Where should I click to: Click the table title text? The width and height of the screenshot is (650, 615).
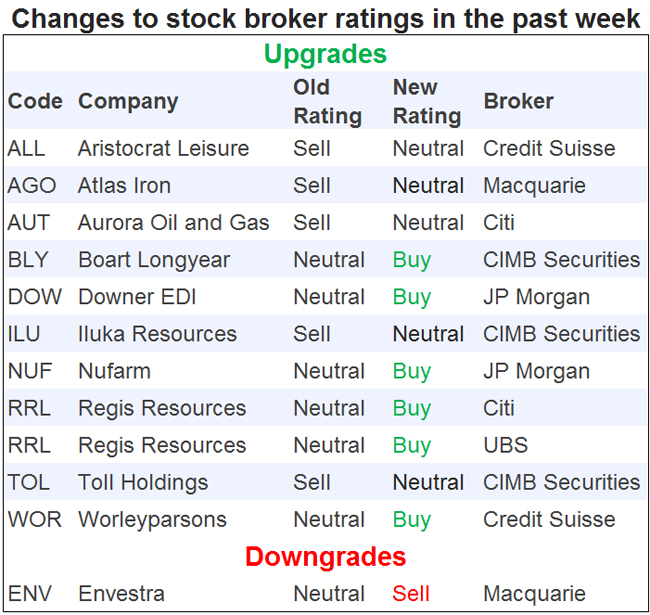point(326,18)
